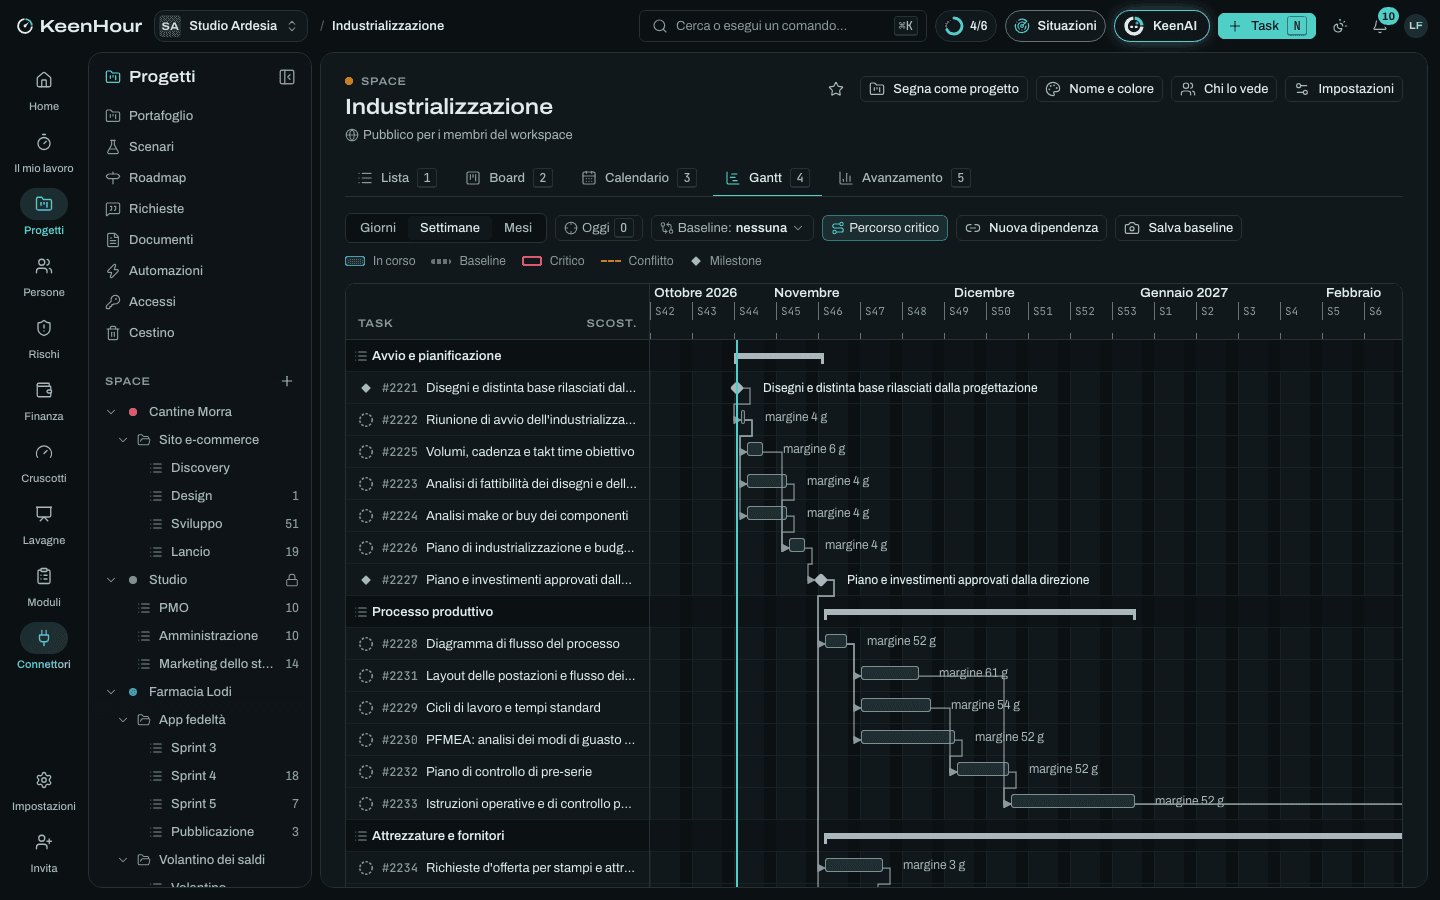Switch to the Lista tab

tap(396, 178)
